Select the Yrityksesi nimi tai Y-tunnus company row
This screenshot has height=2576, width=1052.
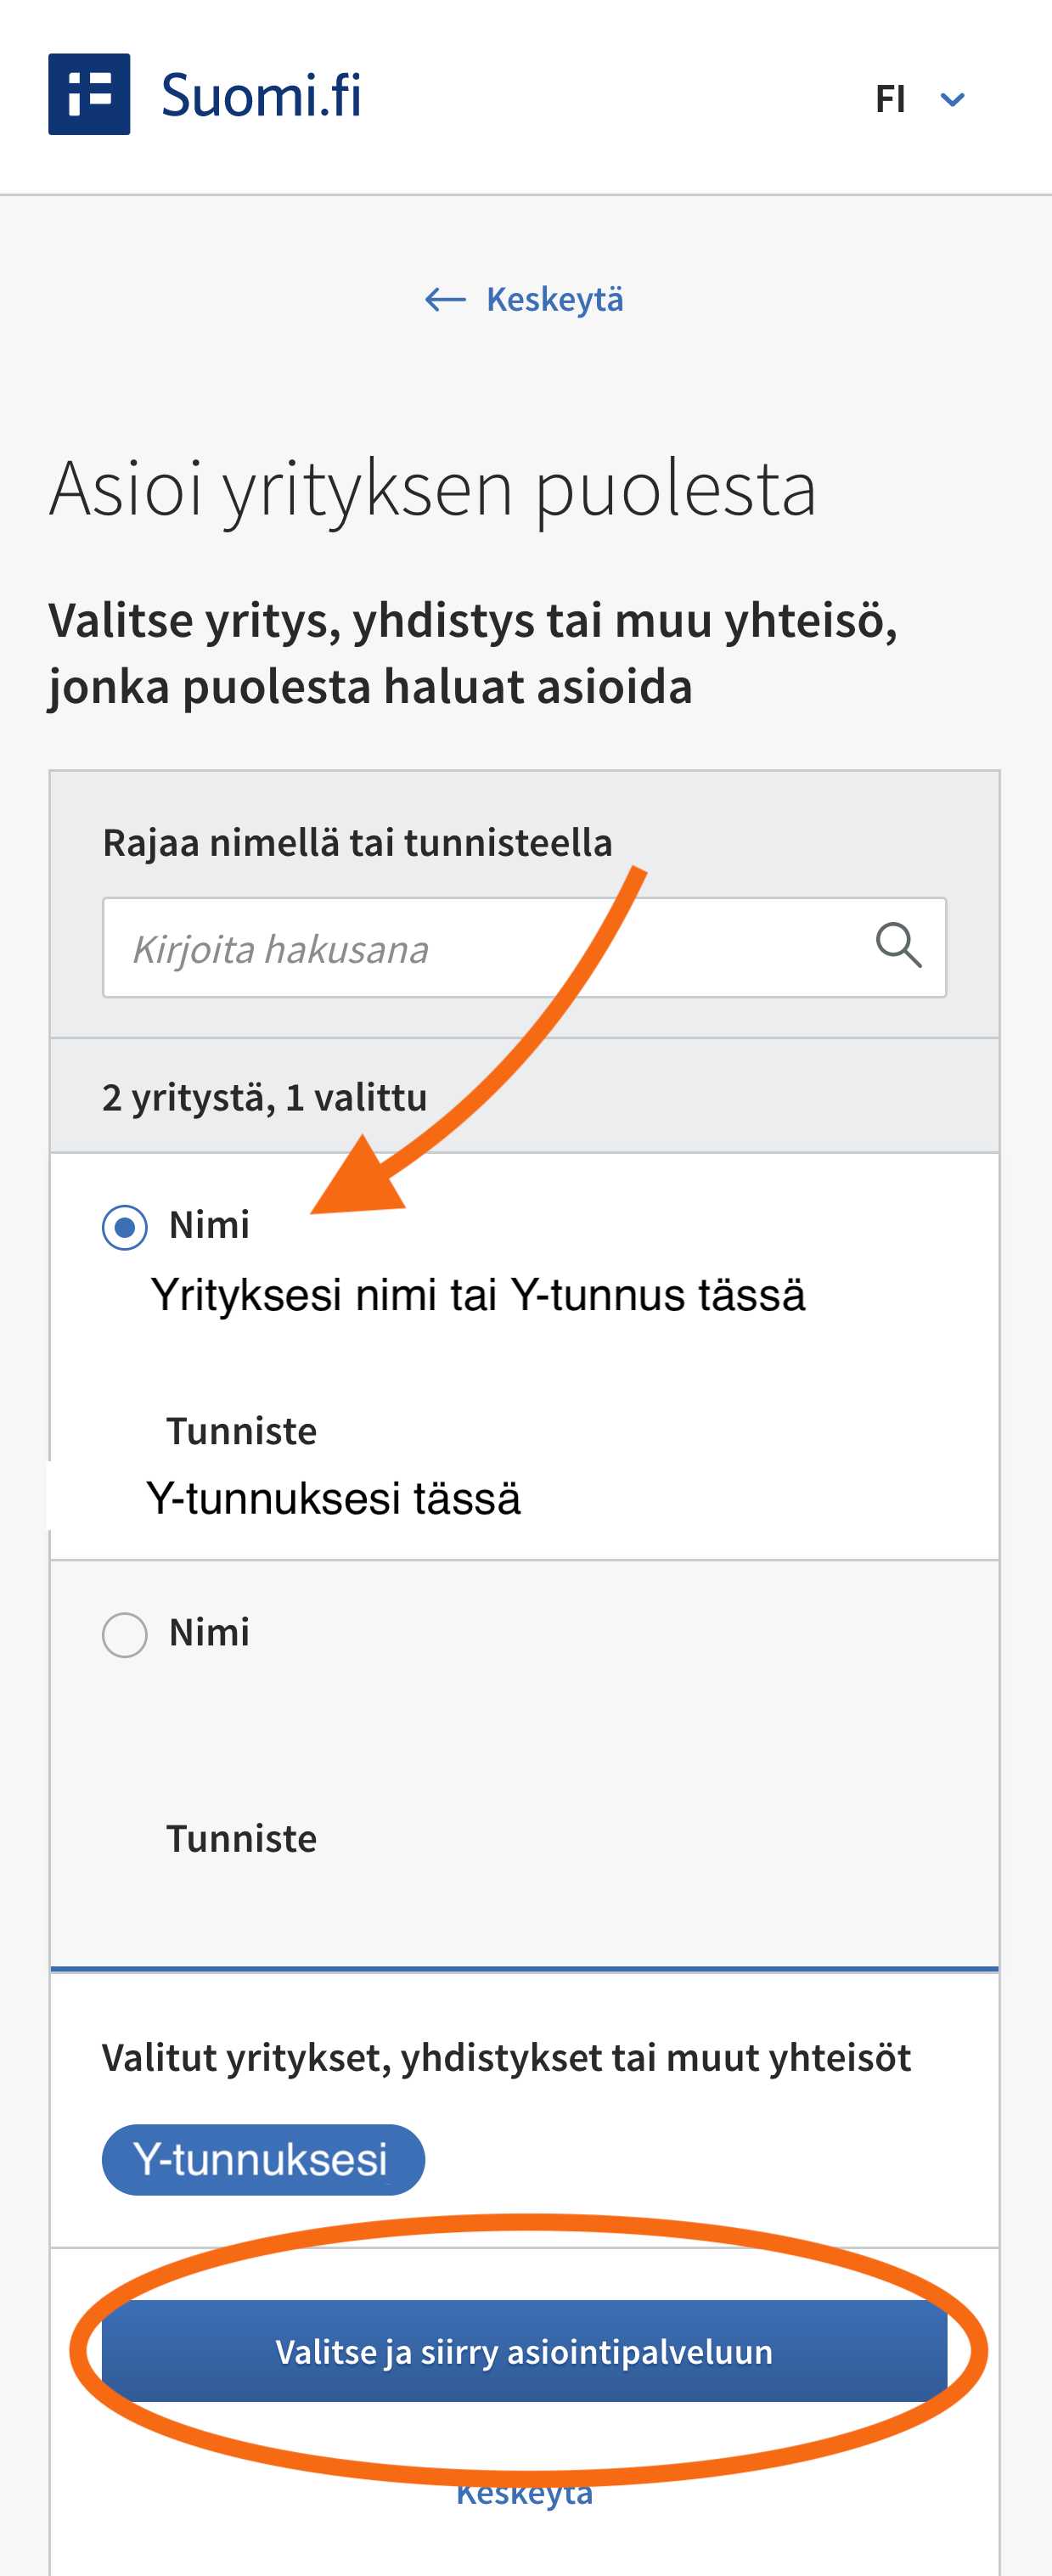coord(524,1356)
